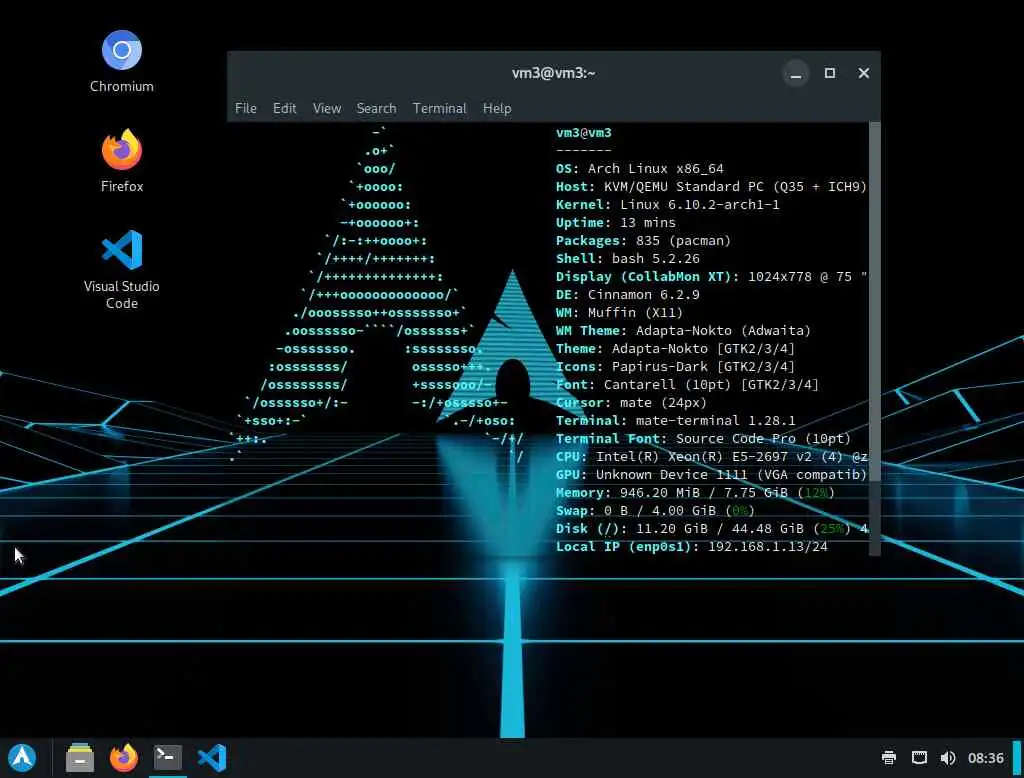Click the DE: Cinnamon 6.2.9 line
The height and width of the screenshot is (778, 1024).
click(628, 295)
